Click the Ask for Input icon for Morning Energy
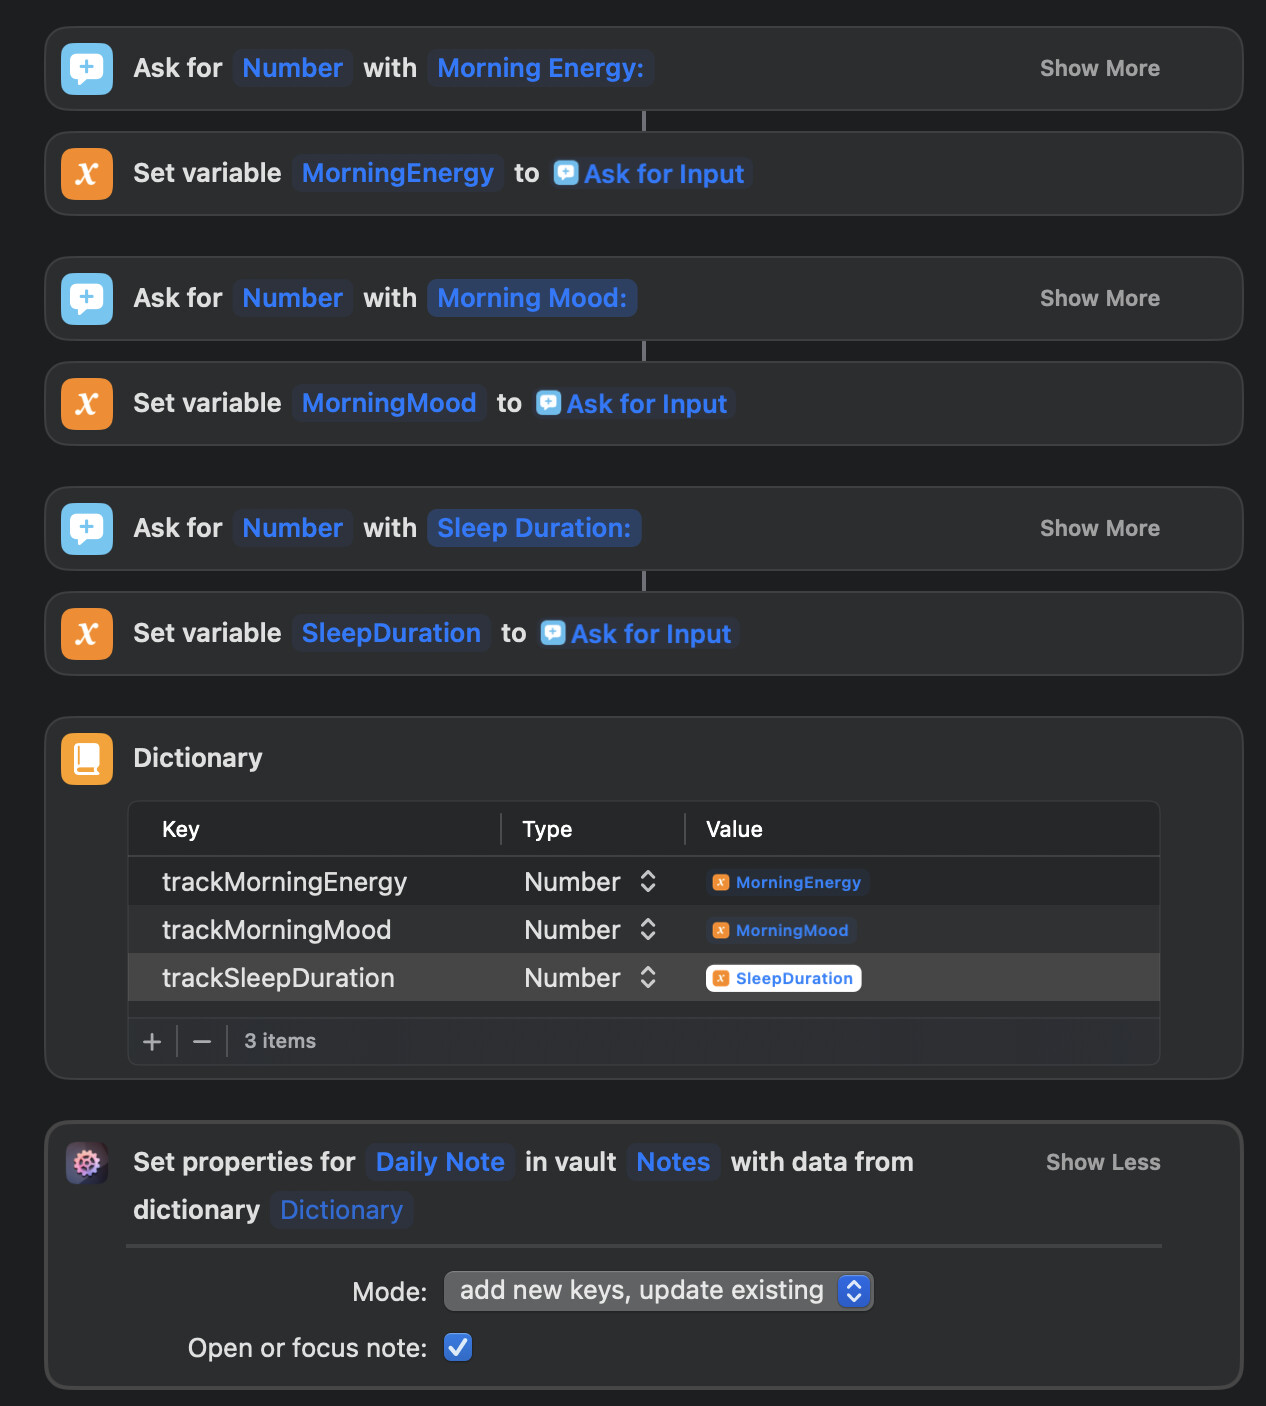Screen dimensions: 1266x1406 point(87,69)
